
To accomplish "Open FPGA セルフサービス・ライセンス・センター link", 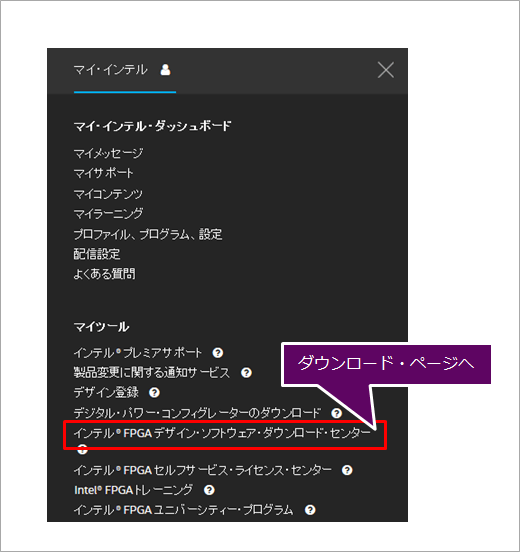I will point(202,470).
